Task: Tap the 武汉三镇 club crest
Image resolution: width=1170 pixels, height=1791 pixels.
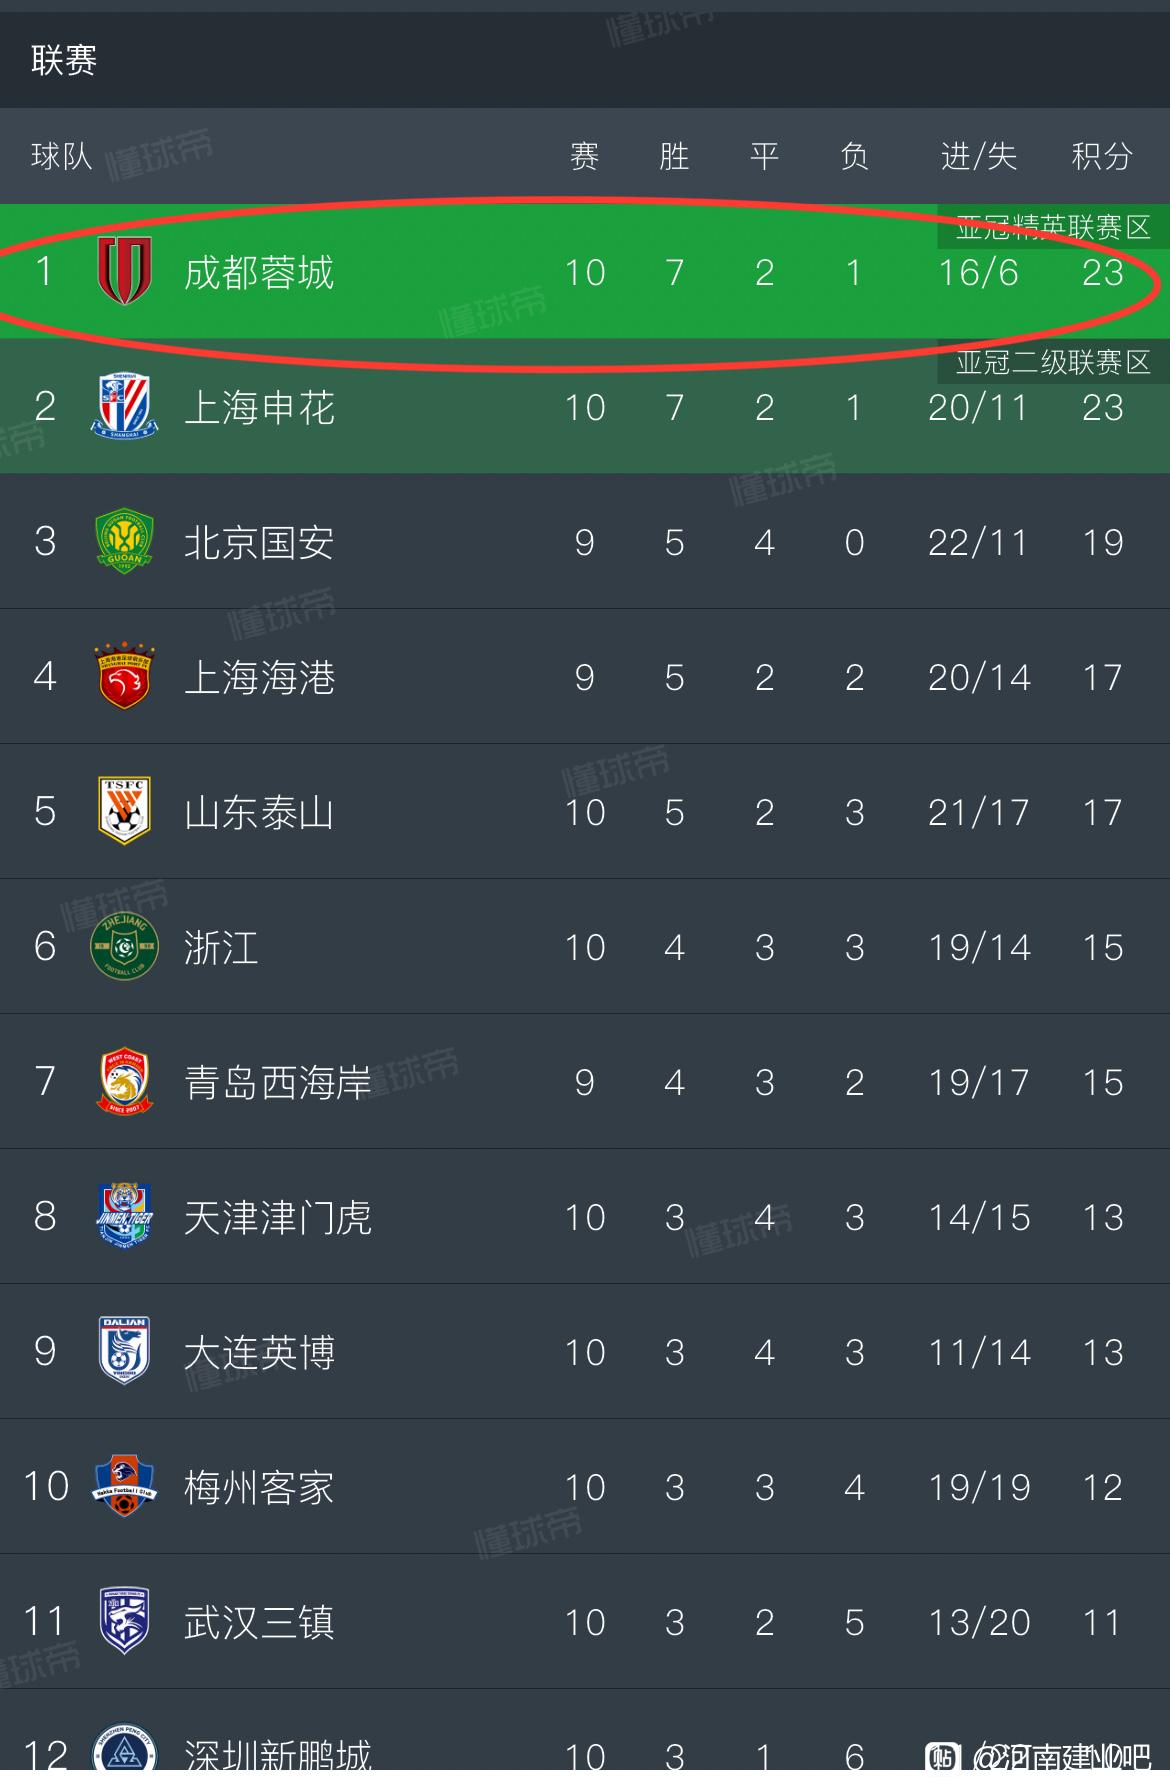Action: click(x=125, y=1621)
